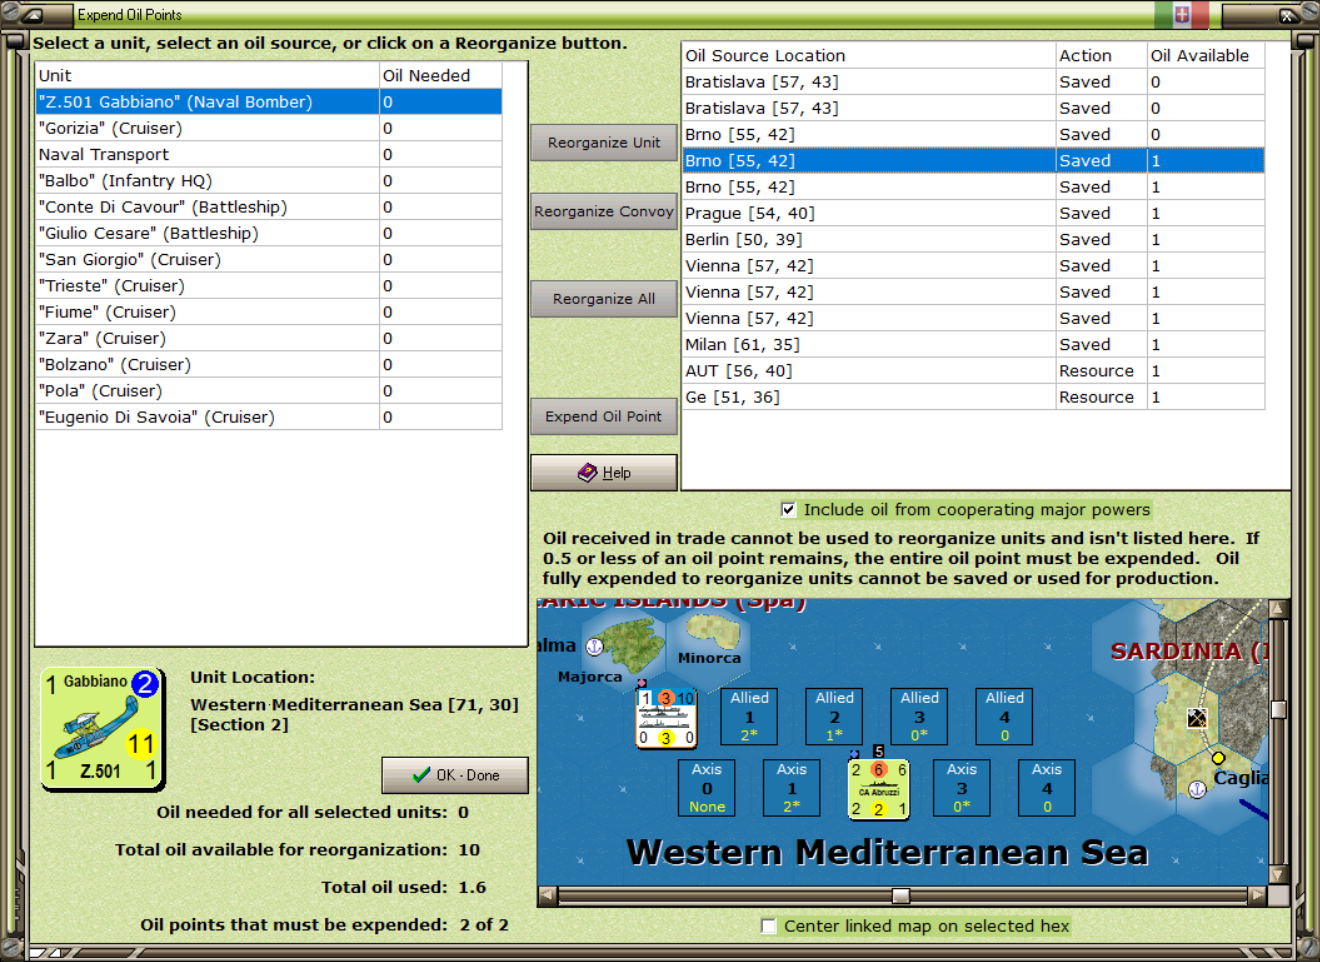Click the Gabbiano Z.501 unit counter
Viewport: 1320px width, 962px height.
pos(102,729)
